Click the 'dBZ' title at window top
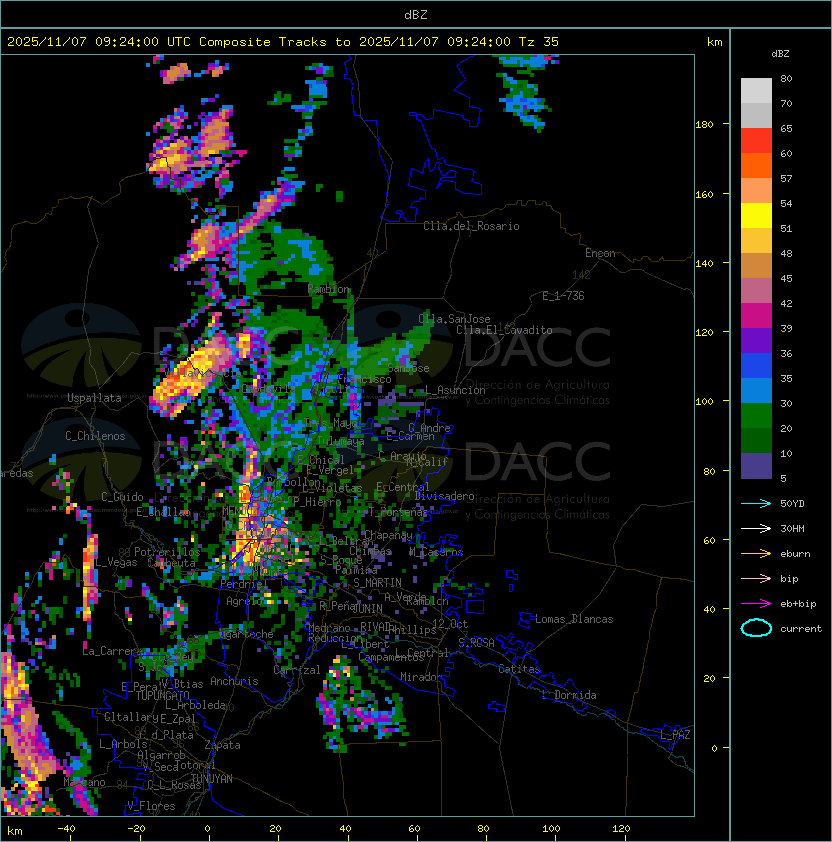The width and height of the screenshot is (832, 842). pyautogui.click(x=416, y=15)
